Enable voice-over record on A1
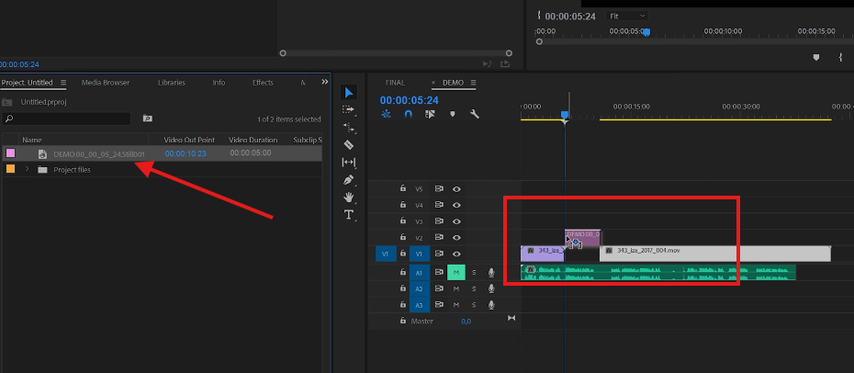854x373 pixels. [x=491, y=272]
